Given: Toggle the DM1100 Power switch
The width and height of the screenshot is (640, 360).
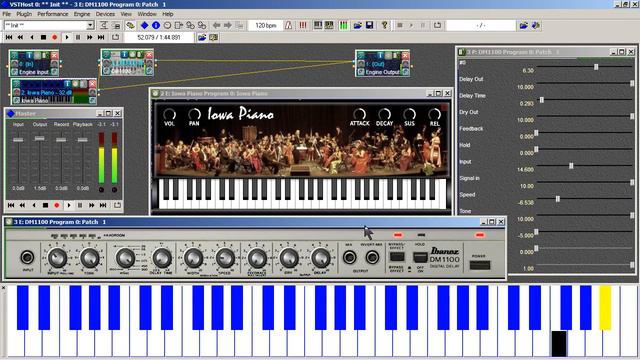Looking at the screenshot, I should [480, 265].
